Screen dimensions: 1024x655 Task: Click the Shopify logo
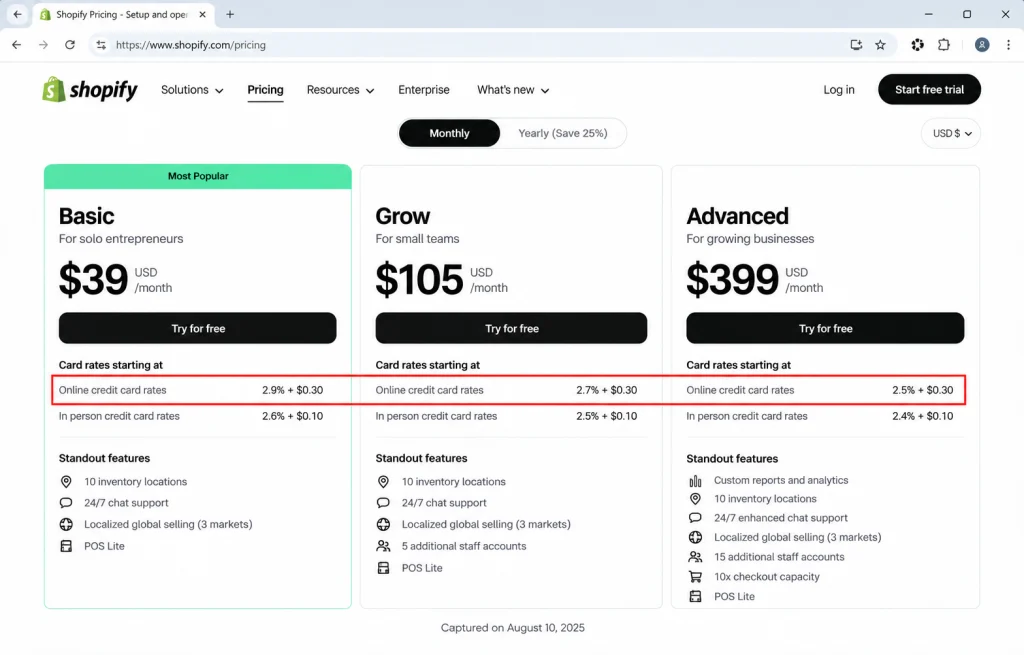[x=89, y=89]
